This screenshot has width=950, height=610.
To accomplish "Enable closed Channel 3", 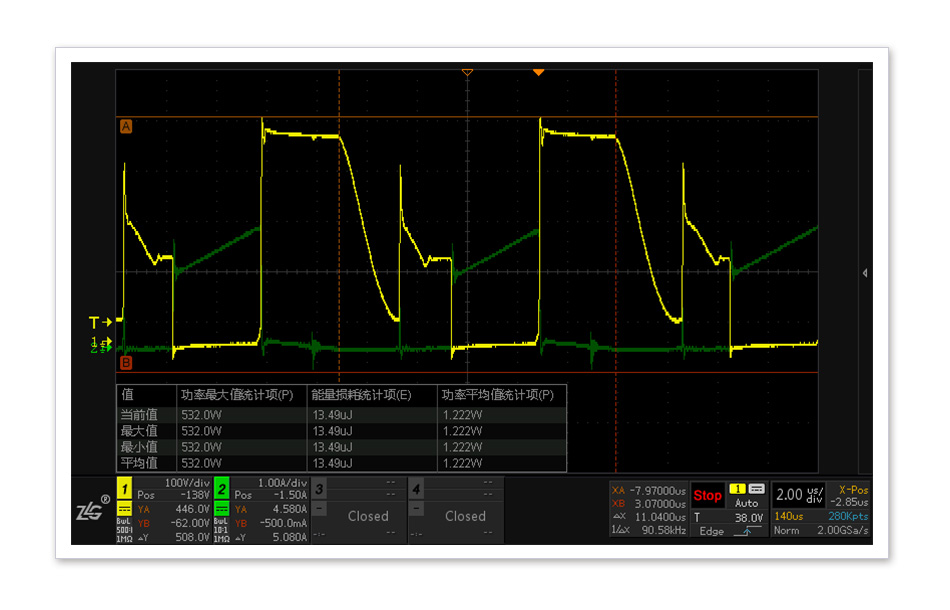I will pos(367,516).
